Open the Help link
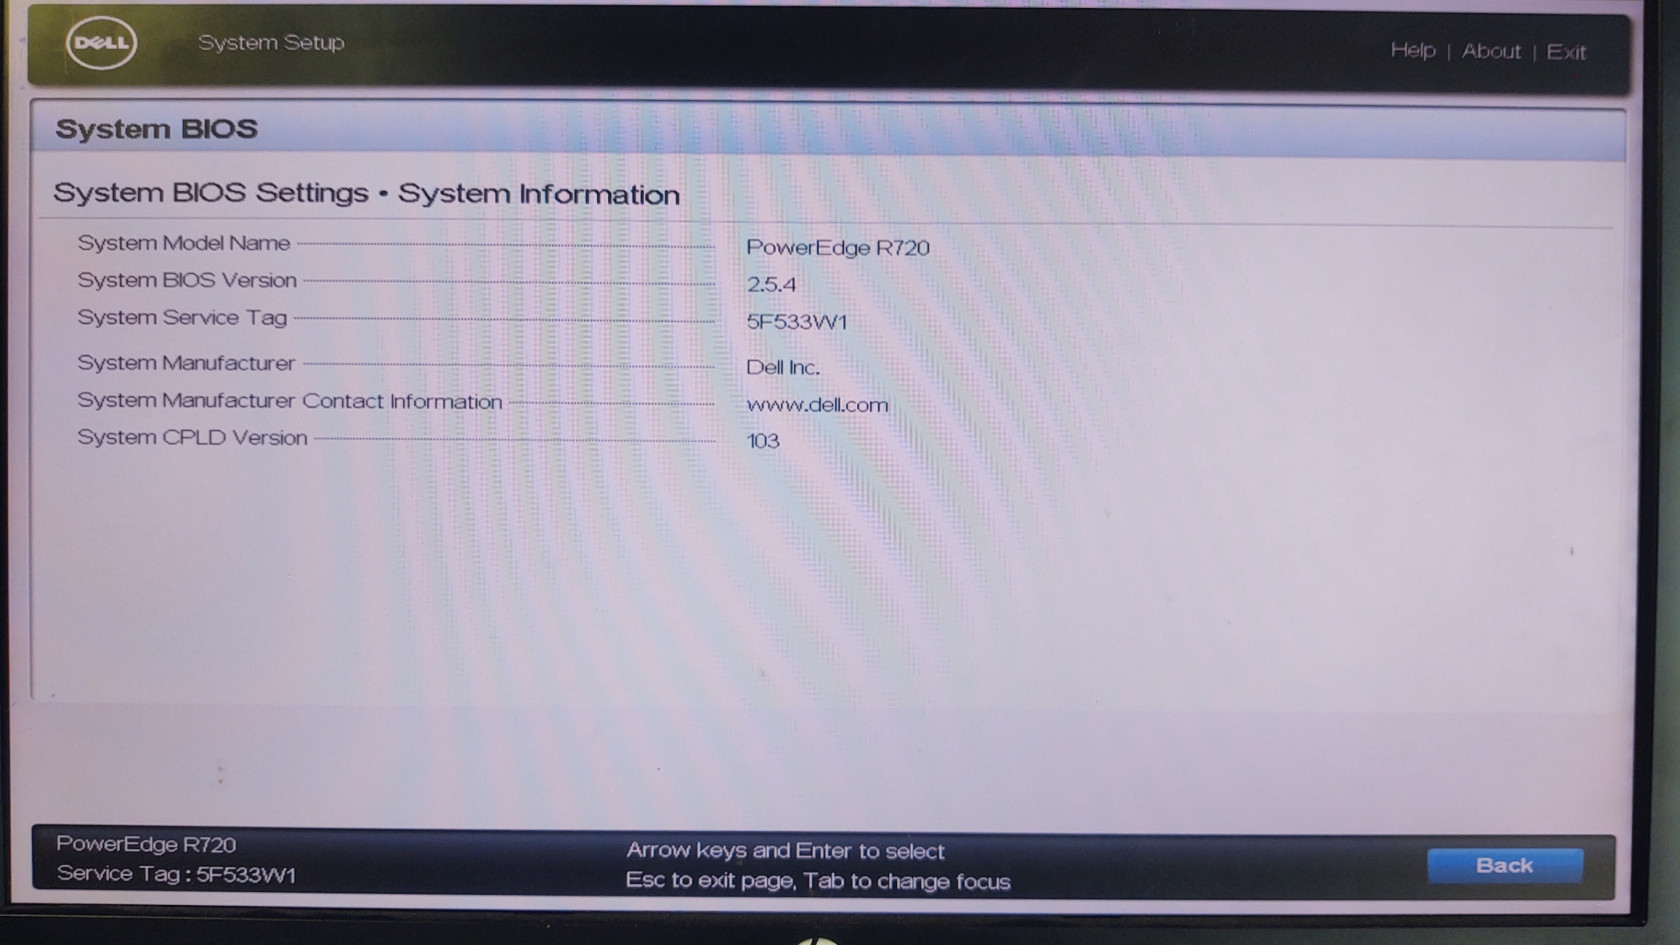Image resolution: width=1680 pixels, height=945 pixels. 1413,50
